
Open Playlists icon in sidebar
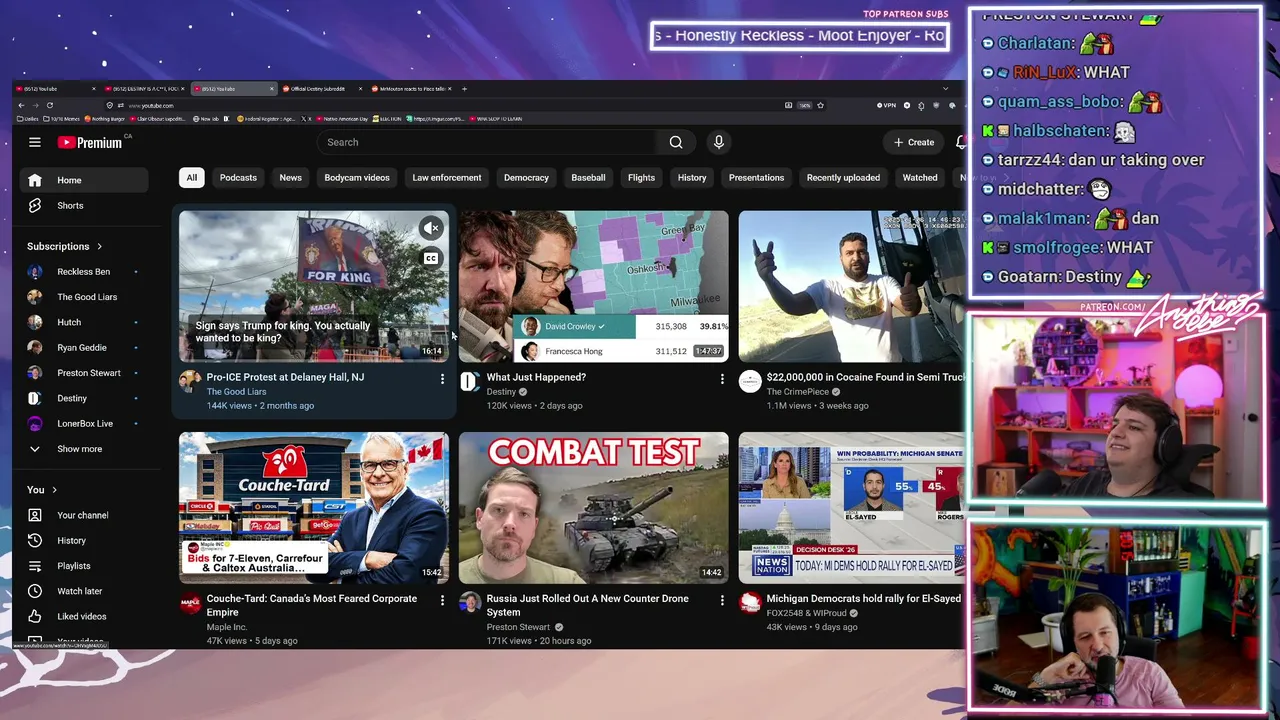[x=35, y=566]
